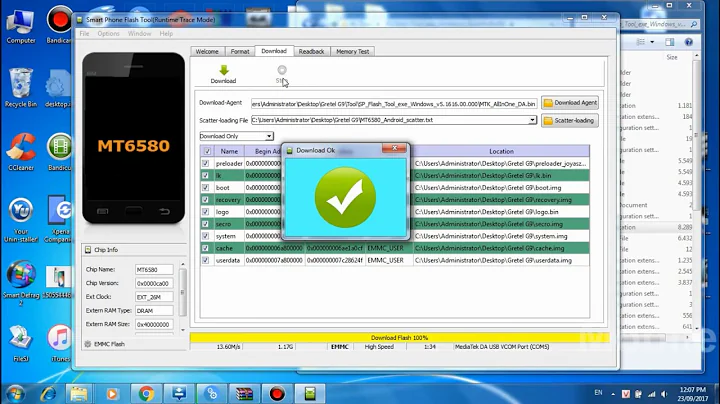Screen dimensions: 720x404
Task: Uncheck the secro partition checkbox
Action: (x=205, y=224)
